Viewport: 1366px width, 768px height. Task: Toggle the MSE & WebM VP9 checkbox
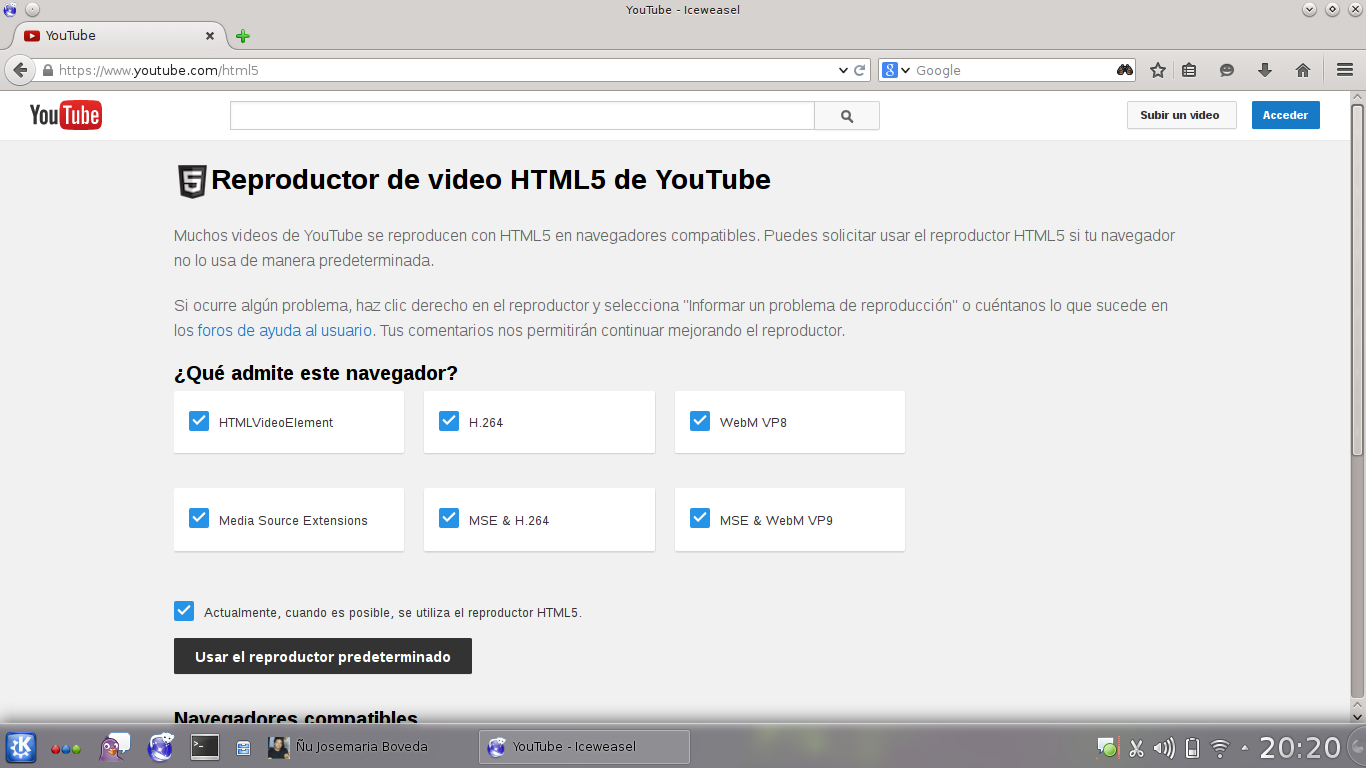click(700, 518)
